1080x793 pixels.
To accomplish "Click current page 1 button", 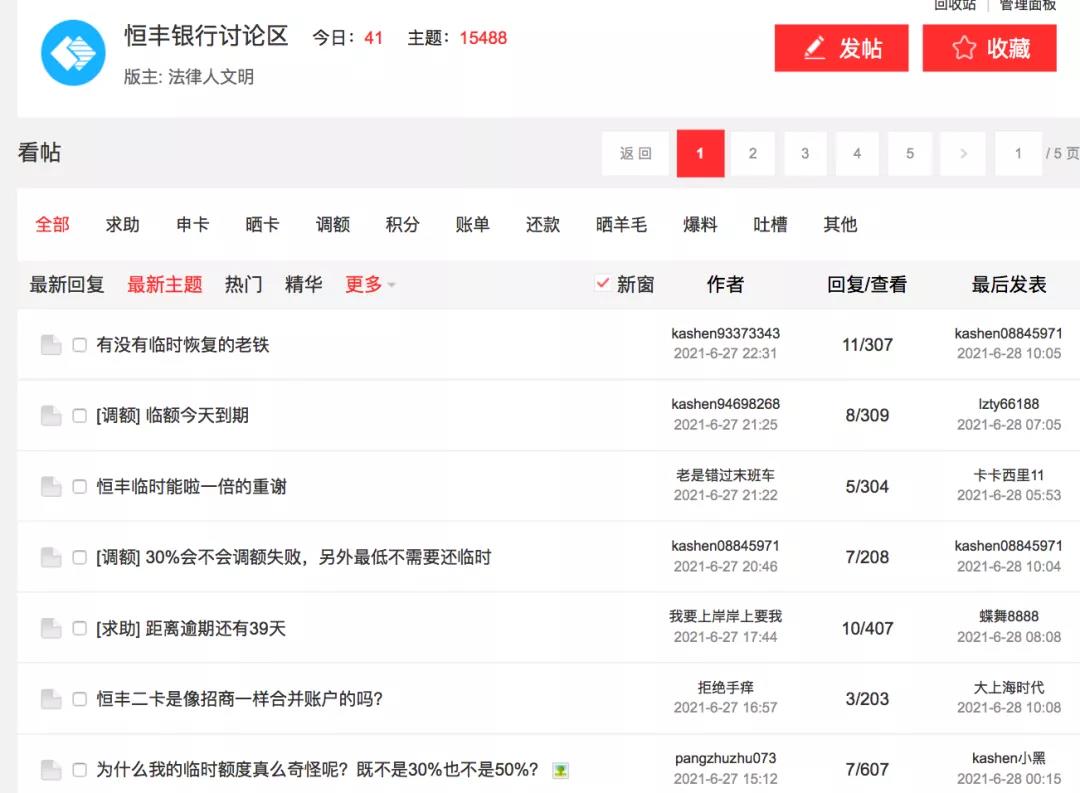I will 700,154.
